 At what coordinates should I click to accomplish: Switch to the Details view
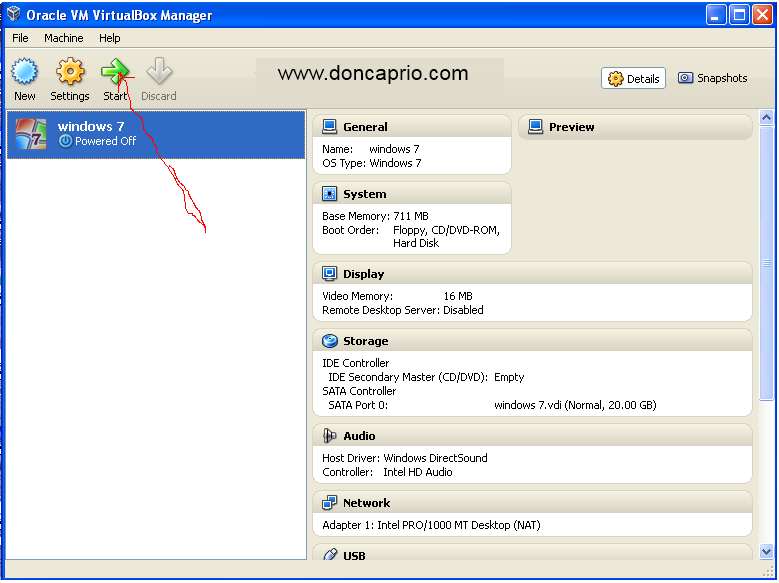pyautogui.click(x=633, y=79)
